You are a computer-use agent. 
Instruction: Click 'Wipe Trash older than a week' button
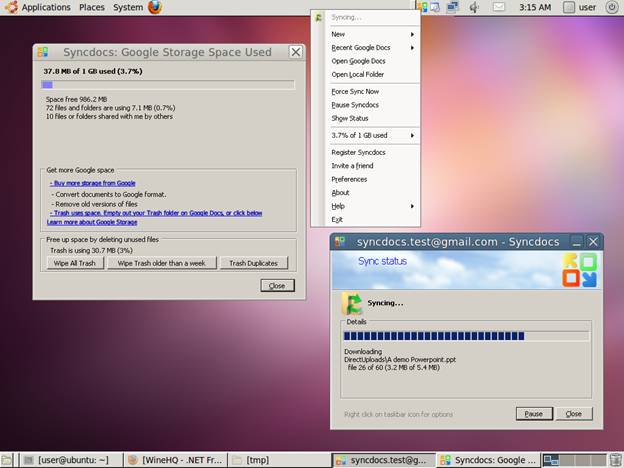[162, 263]
